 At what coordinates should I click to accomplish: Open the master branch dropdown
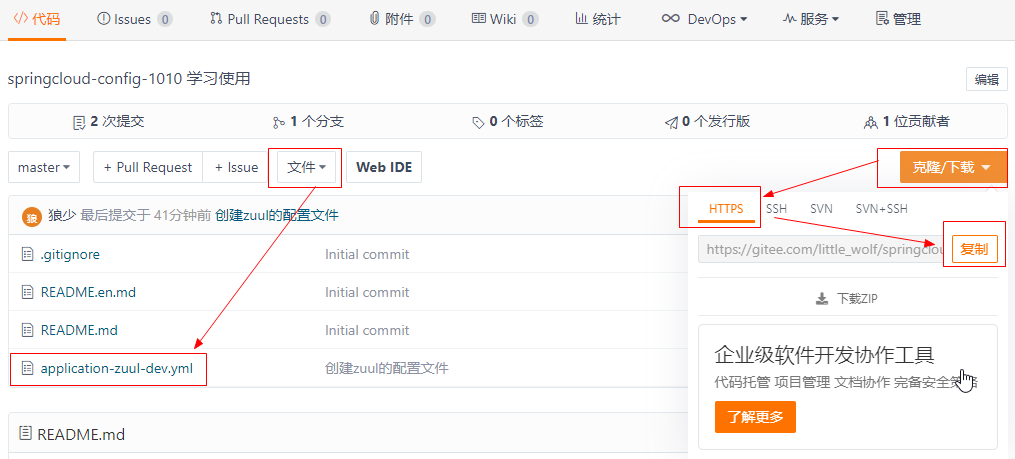pyautogui.click(x=44, y=167)
